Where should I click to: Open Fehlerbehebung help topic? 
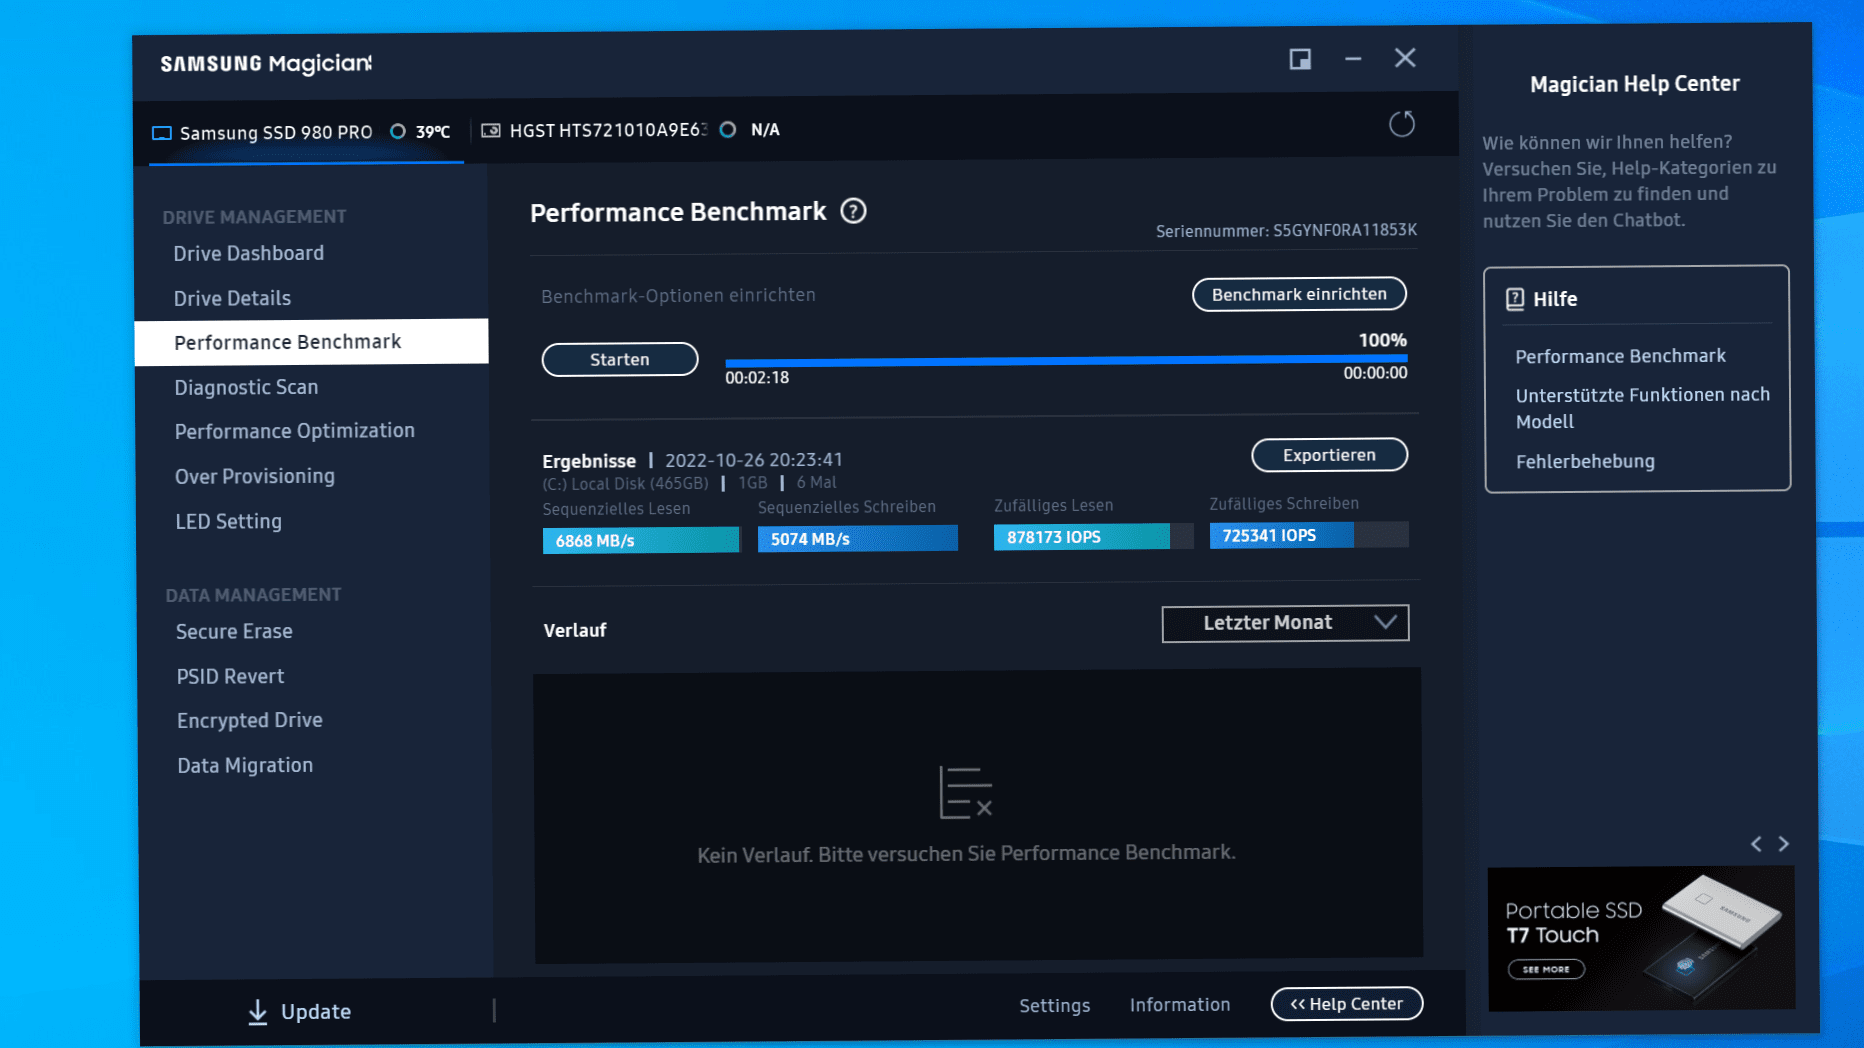point(1585,461)
